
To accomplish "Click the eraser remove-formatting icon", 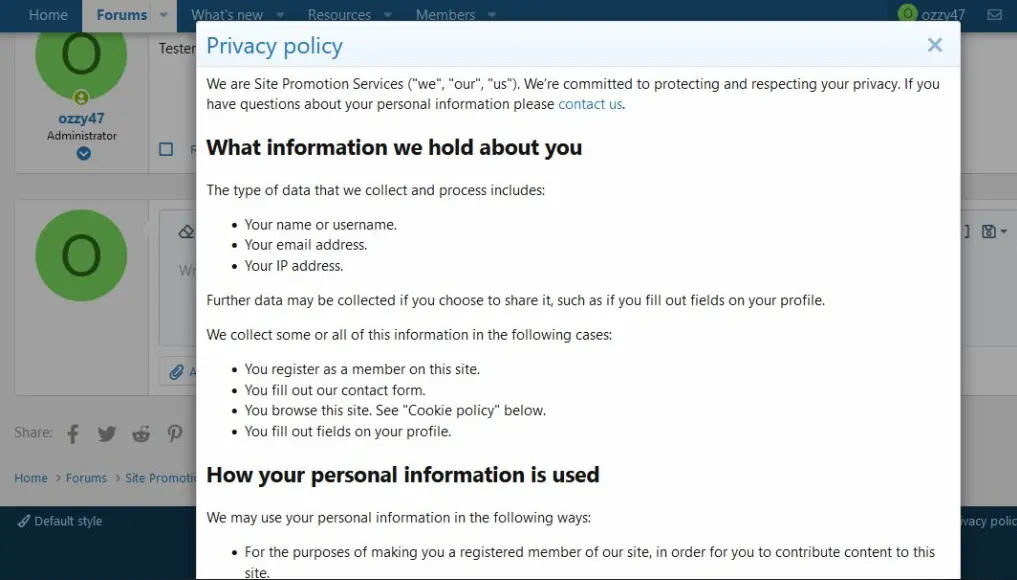I will pos(185,232).
